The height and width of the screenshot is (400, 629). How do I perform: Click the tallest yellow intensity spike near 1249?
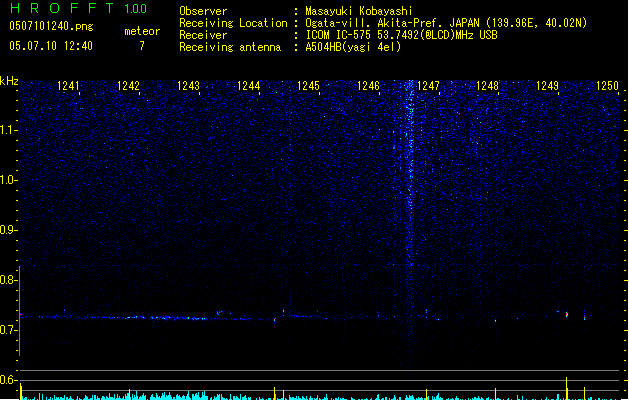(566, 388)
